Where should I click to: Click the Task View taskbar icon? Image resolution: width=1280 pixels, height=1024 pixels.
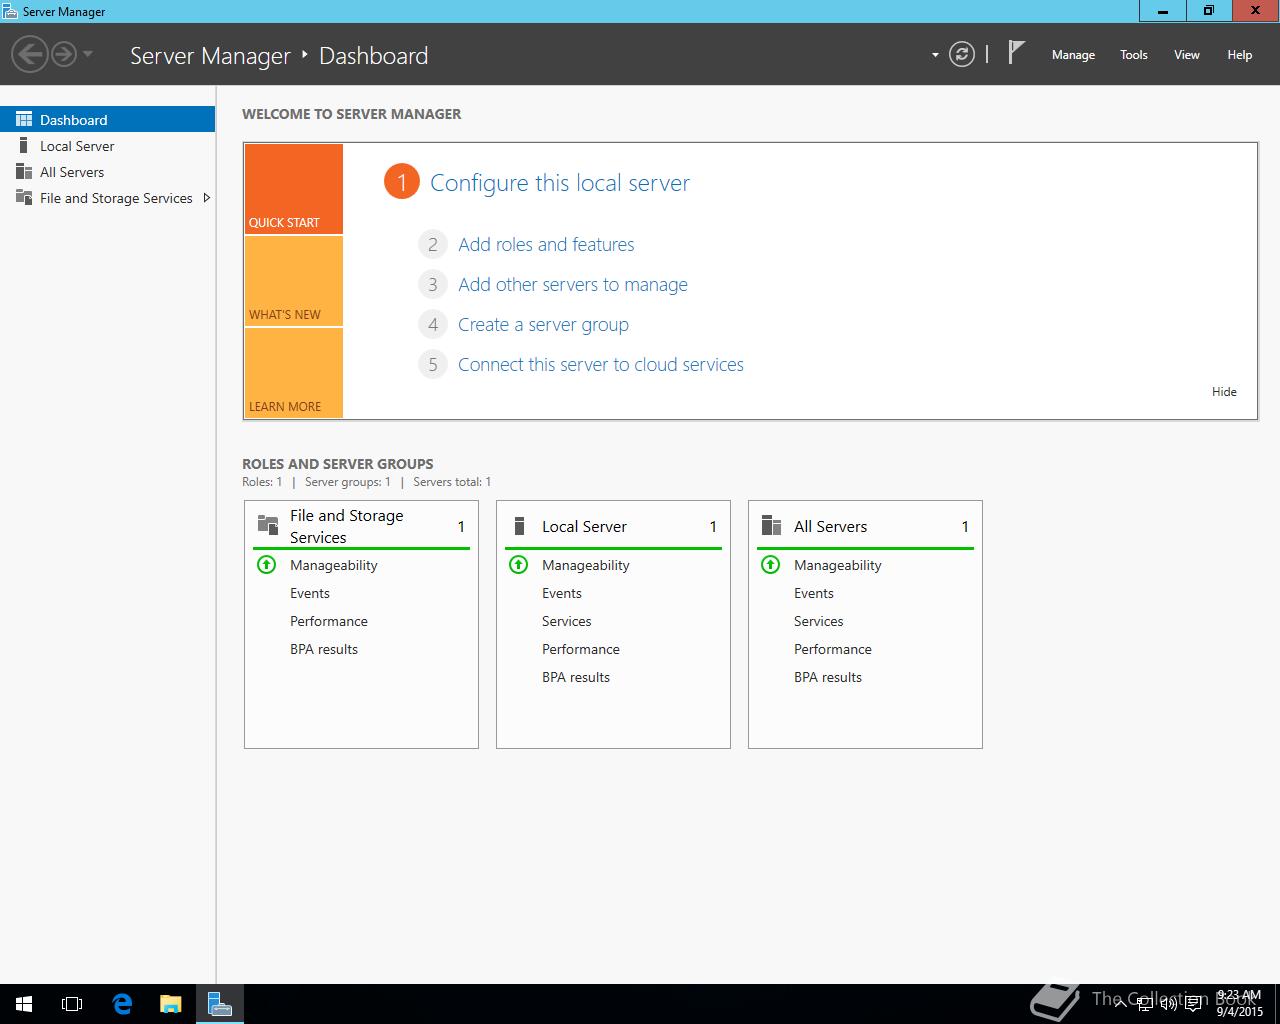pyautogui.click(x=72, y=1004)
